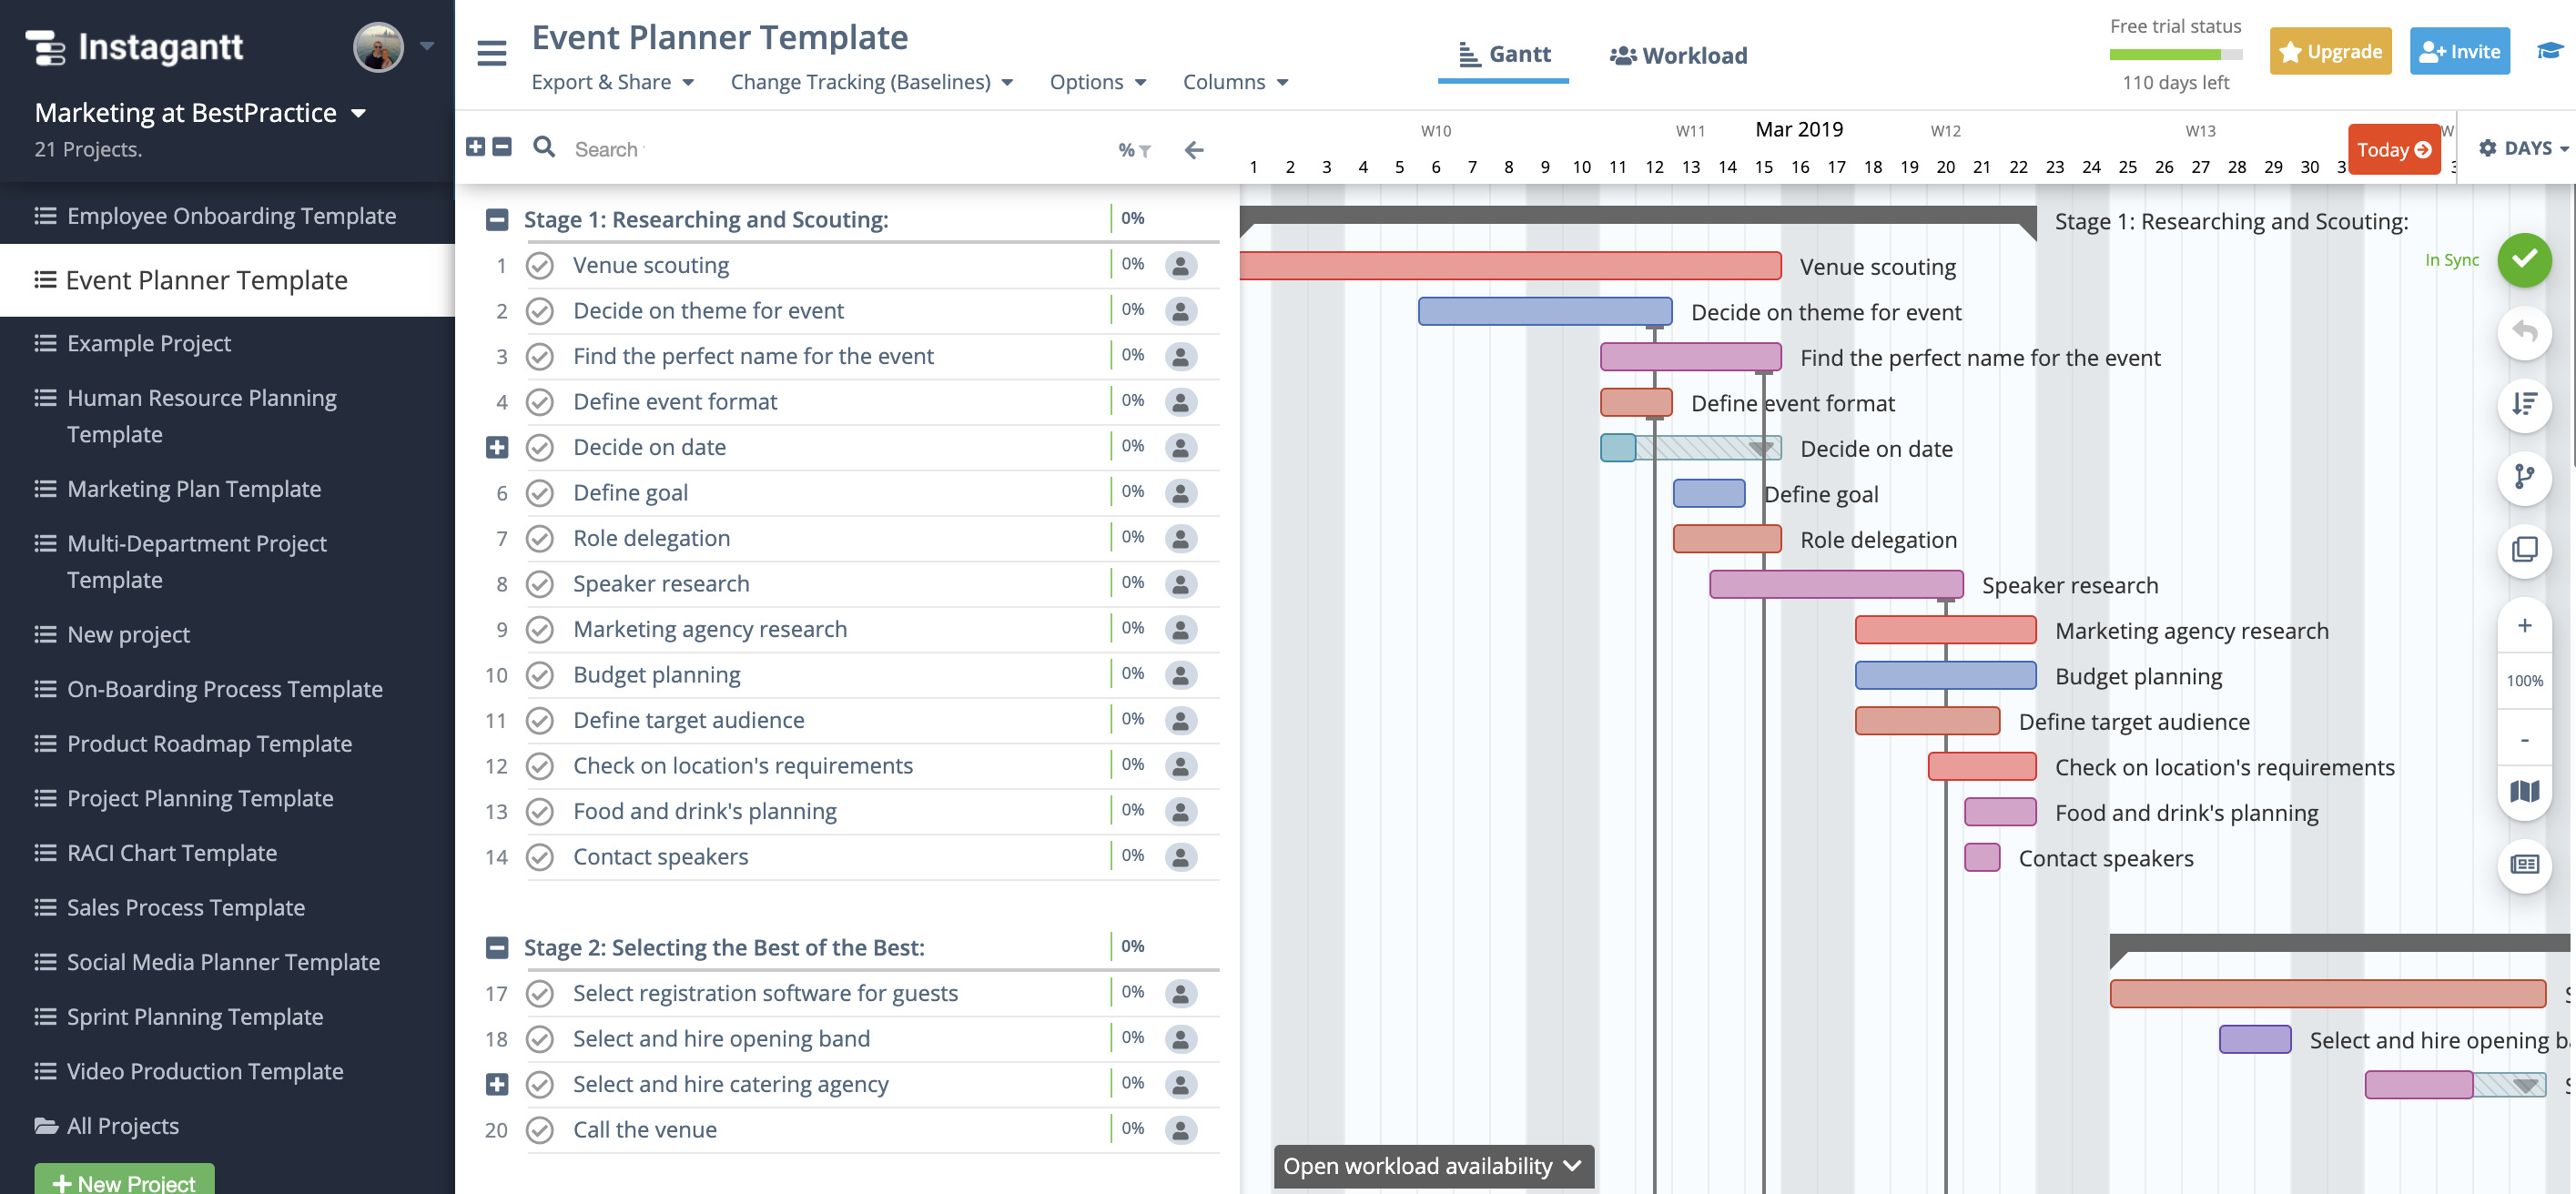Select the undo icon in right toolbar
The height and width of the screenshot is (1194, 2576).
tap(2525, 333)
